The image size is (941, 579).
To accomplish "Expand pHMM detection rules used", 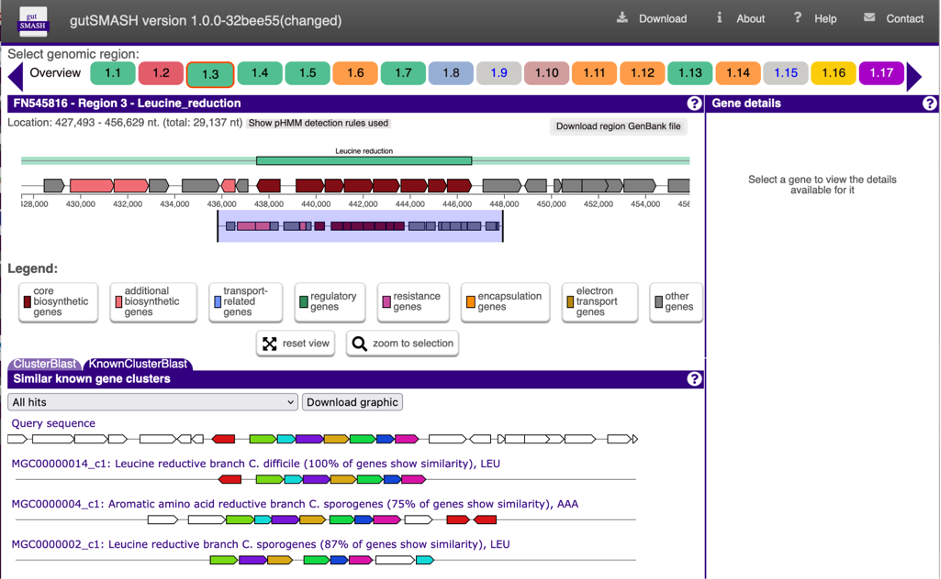I will click(318, 123).
